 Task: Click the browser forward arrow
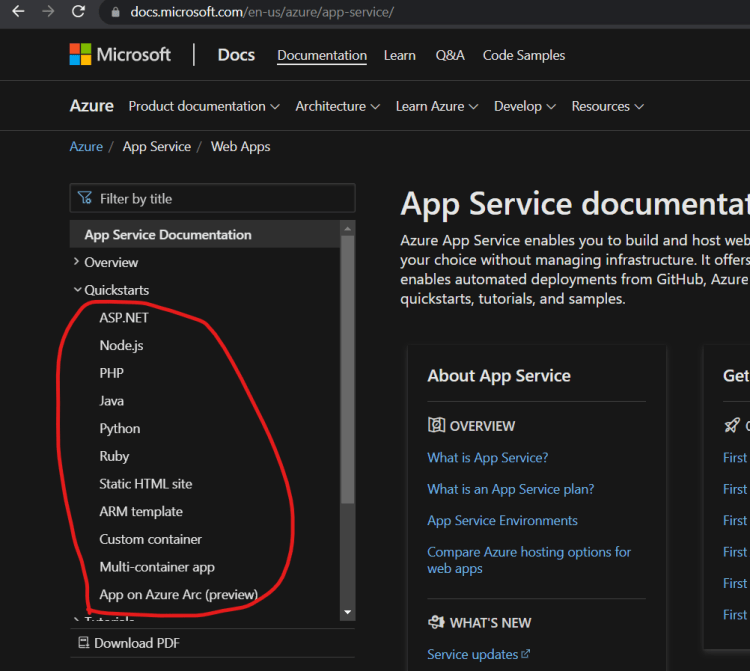point(48,11)
